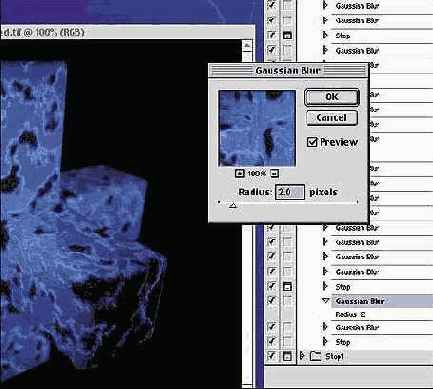Screen dimensions: 433x389
Task: Click OK in the Gaussian Blur dialog
Action: coord(332,97)
